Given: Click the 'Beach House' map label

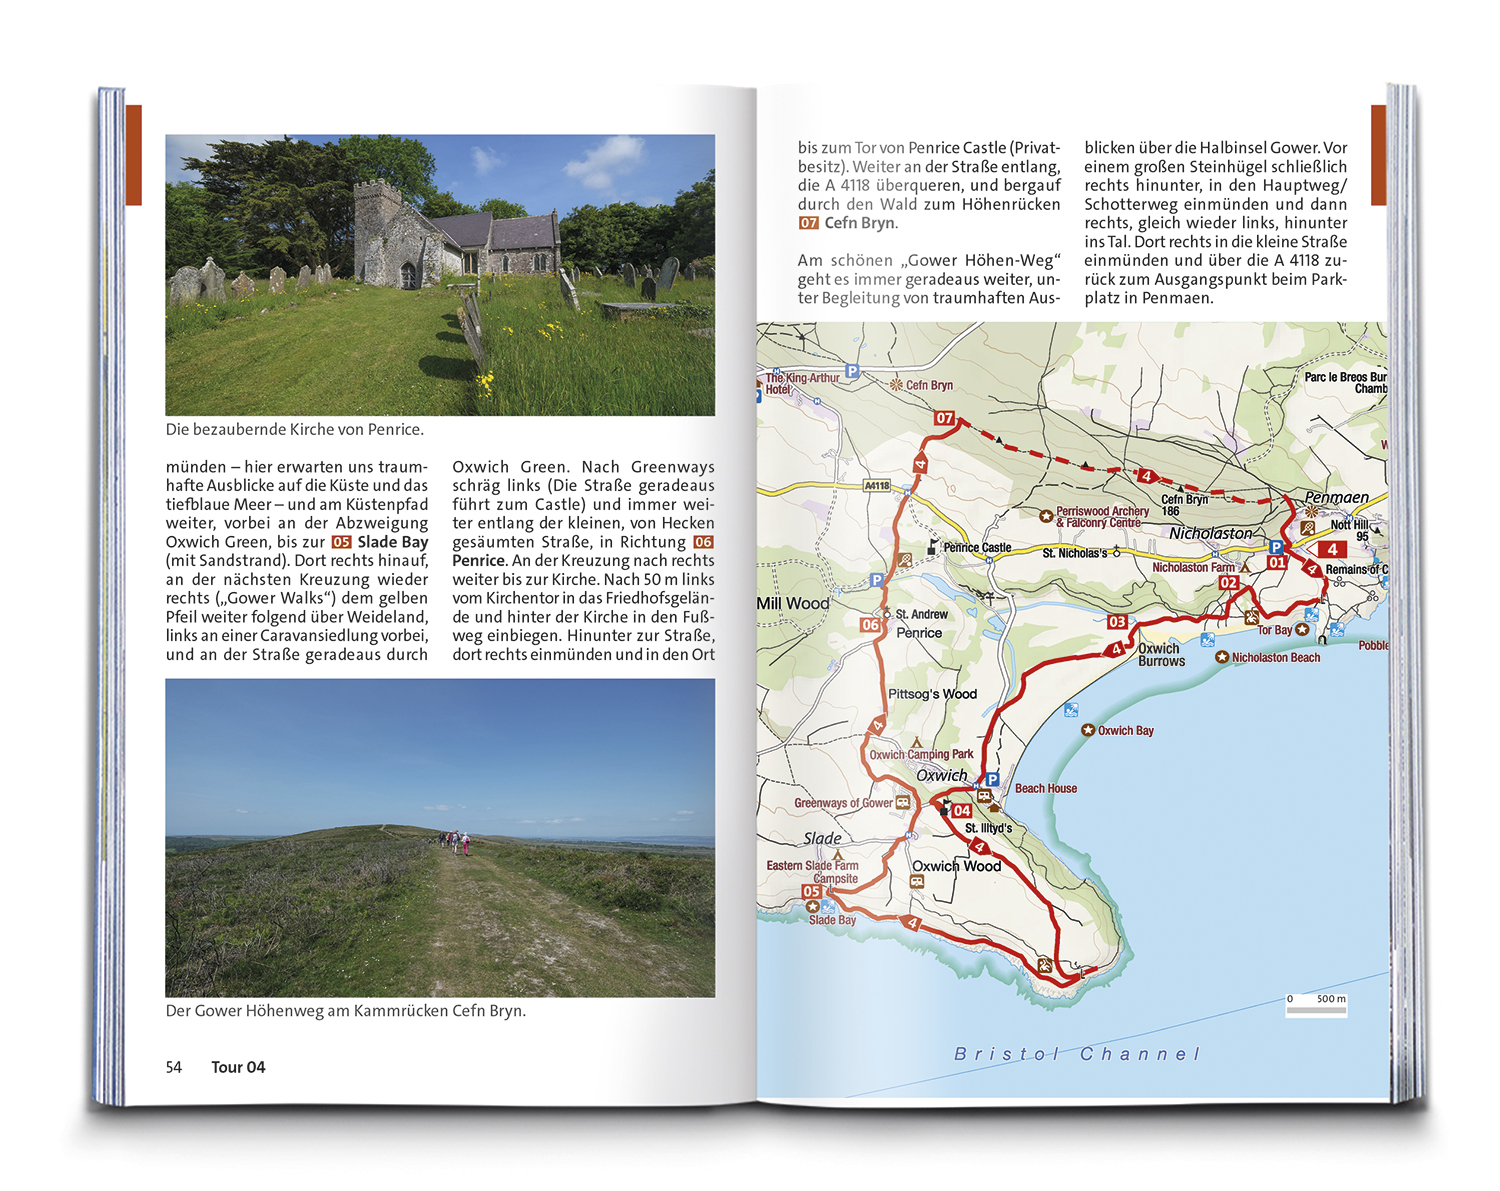Looking at the screenshot, I should click(1046, 789).
